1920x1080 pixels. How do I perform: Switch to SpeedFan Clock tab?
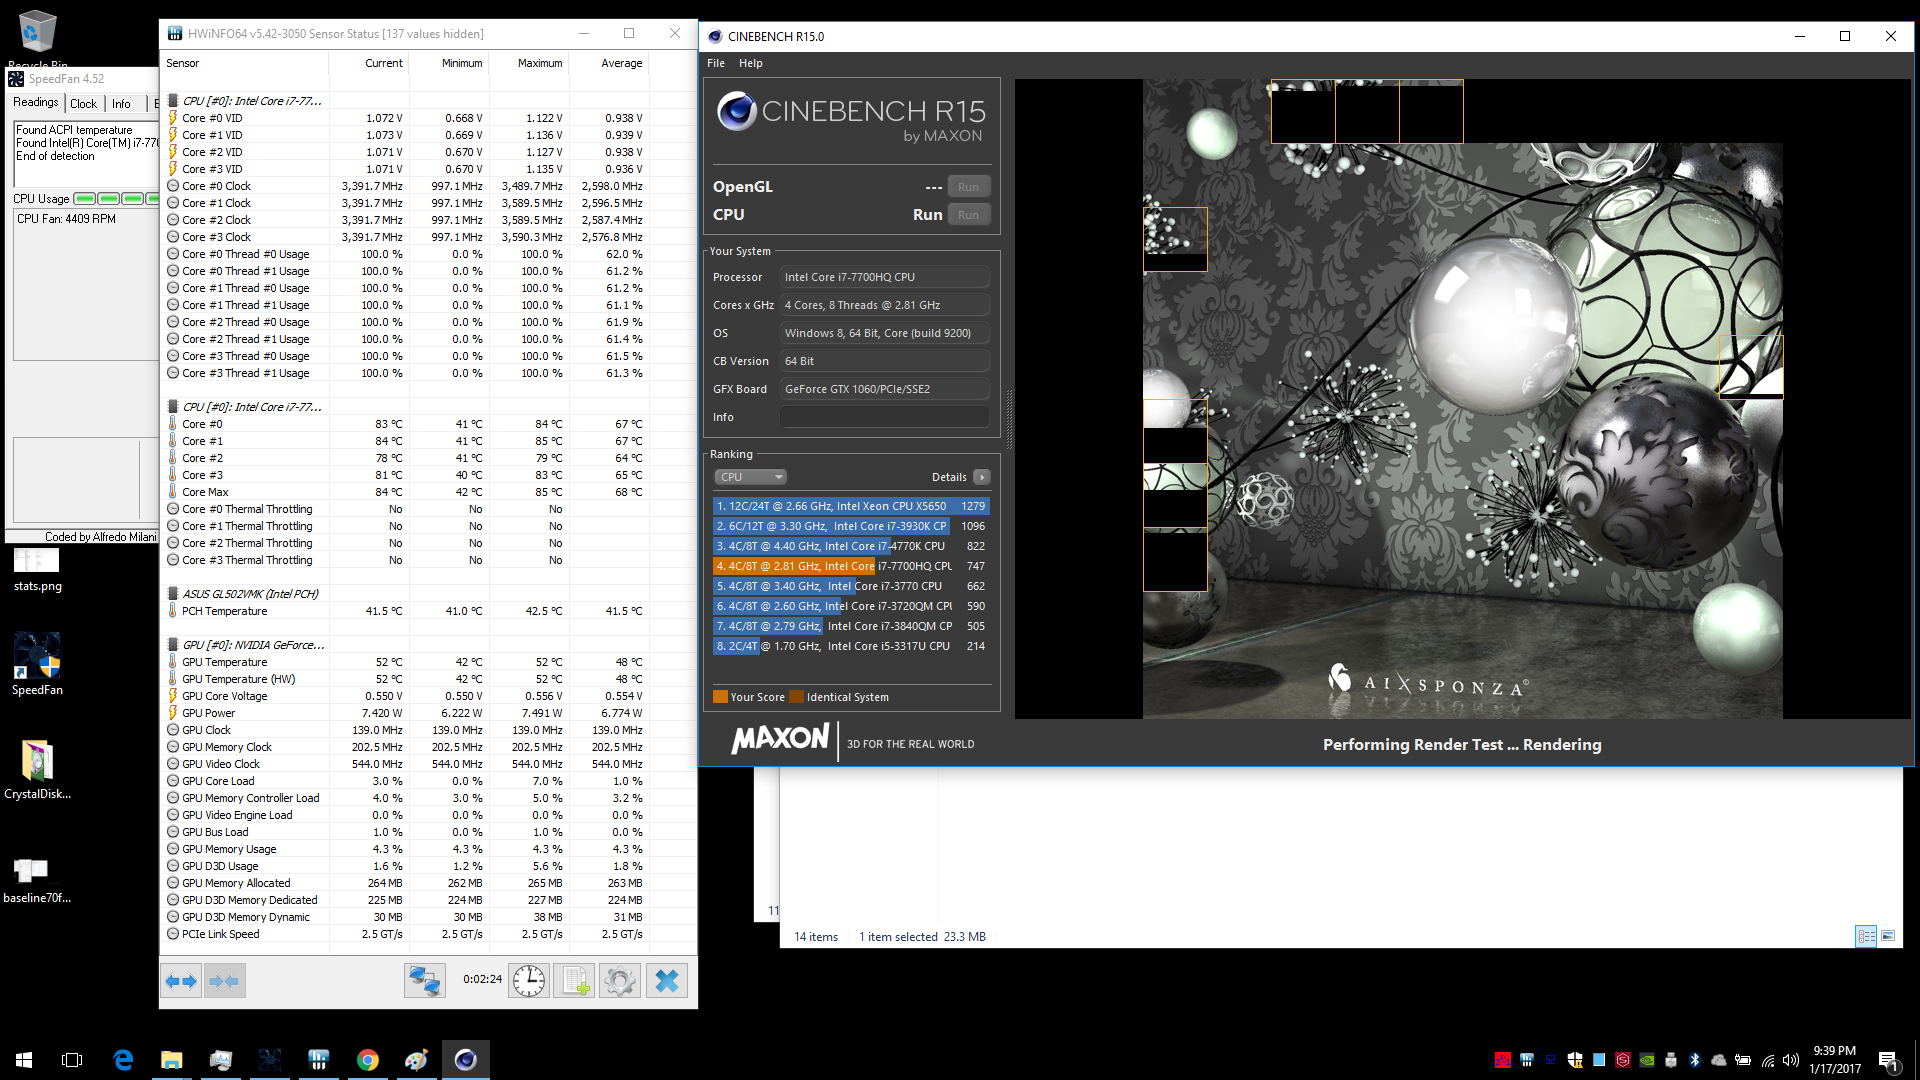[84, 104]
